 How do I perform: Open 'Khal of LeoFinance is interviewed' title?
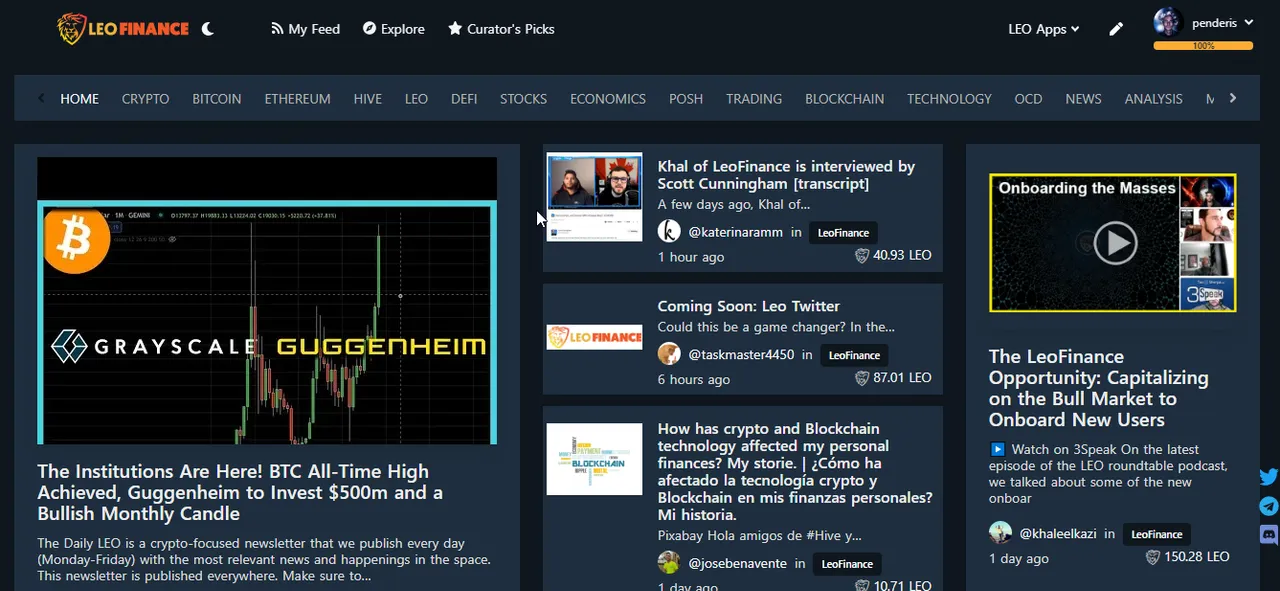click(x=786, y=175)
